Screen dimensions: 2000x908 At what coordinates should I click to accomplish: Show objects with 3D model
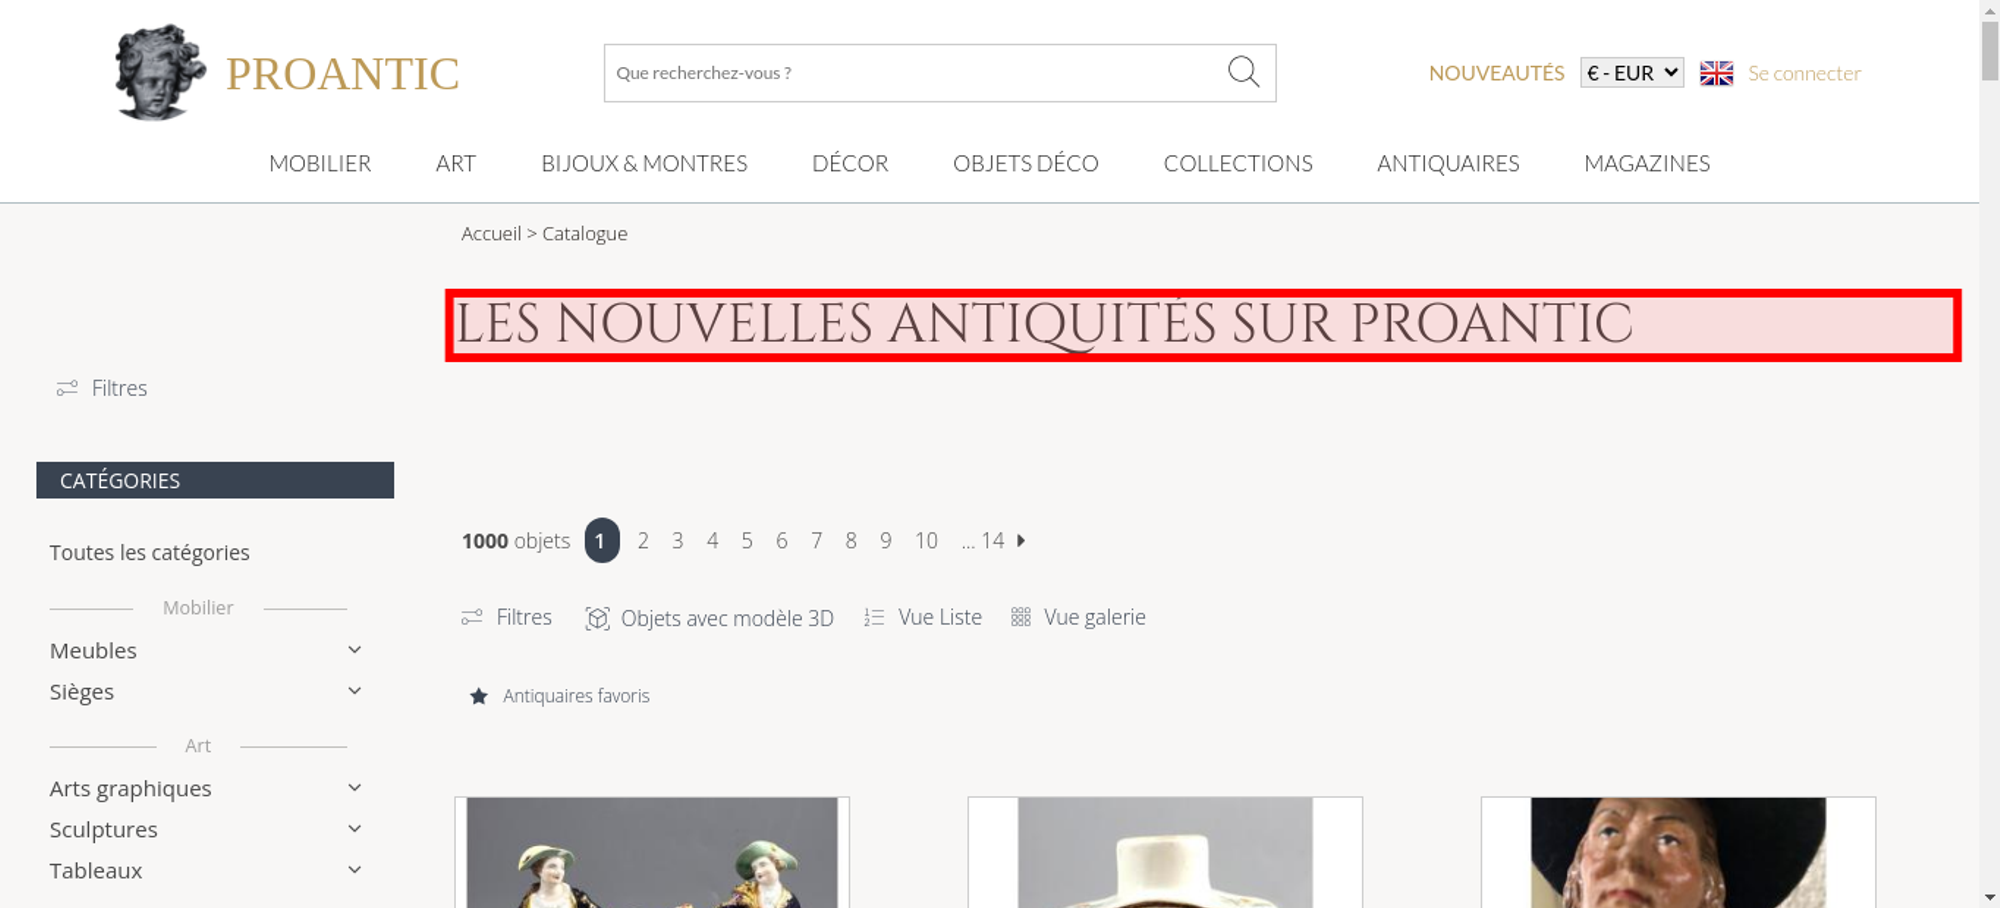click(x=709, y=618)
